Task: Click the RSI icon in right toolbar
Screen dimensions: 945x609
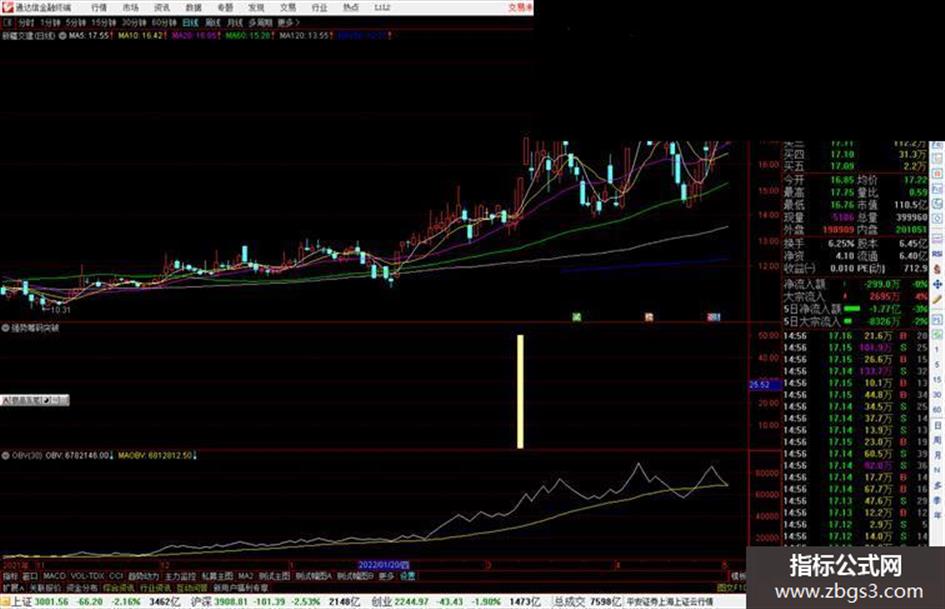Action: tap(937, 255)
